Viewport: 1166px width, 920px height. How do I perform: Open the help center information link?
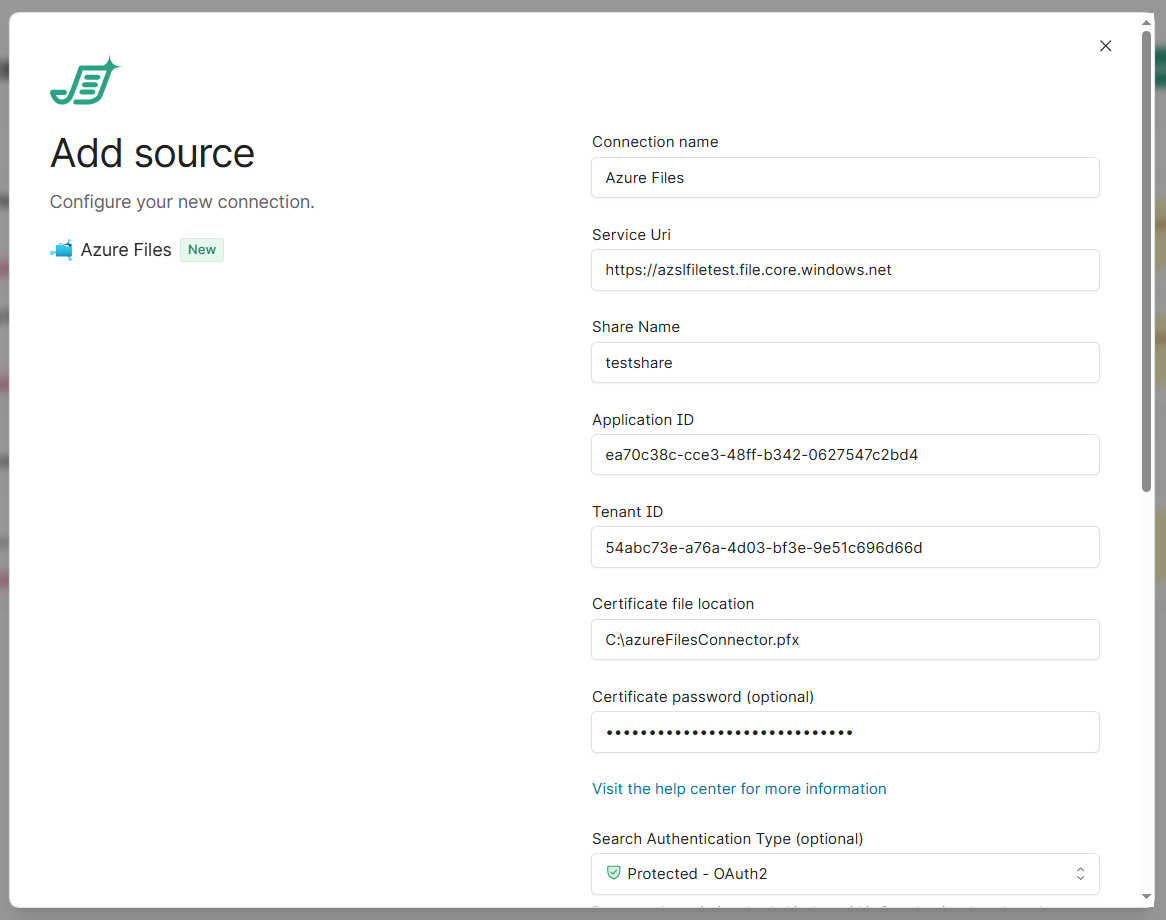click(739, 789)
